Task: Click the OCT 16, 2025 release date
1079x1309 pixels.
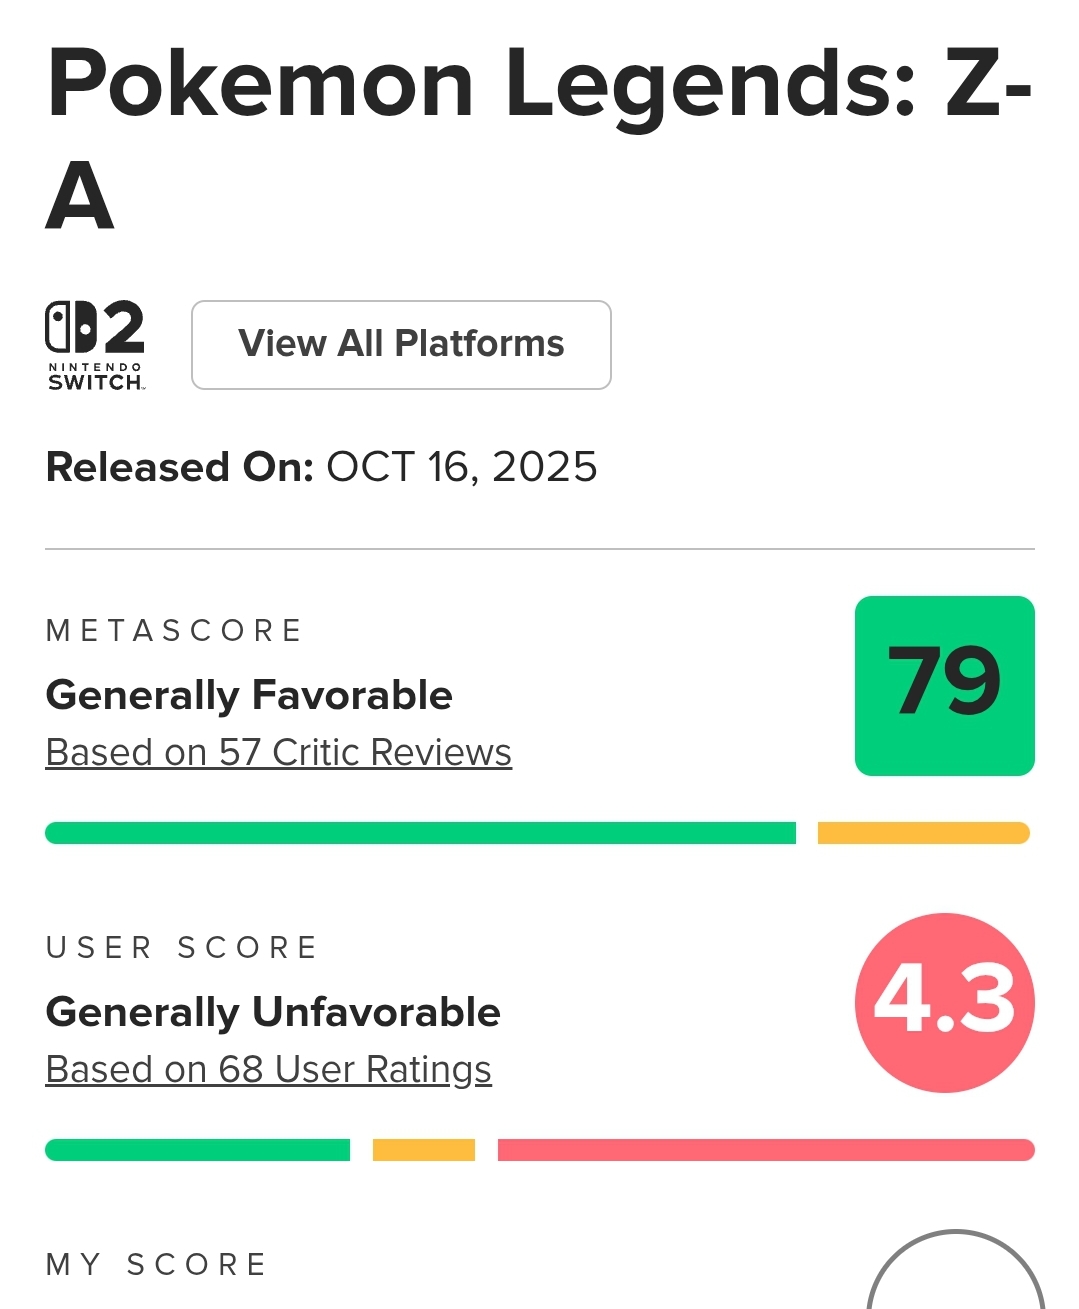Action: [x=462, y=467]
